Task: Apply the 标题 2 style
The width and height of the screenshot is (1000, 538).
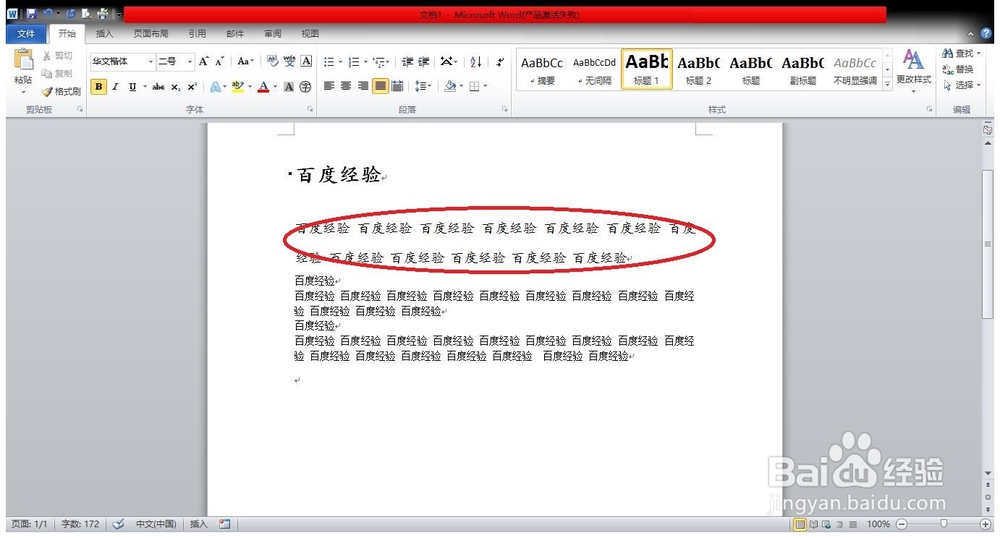Action: click(x=699, y=69)
